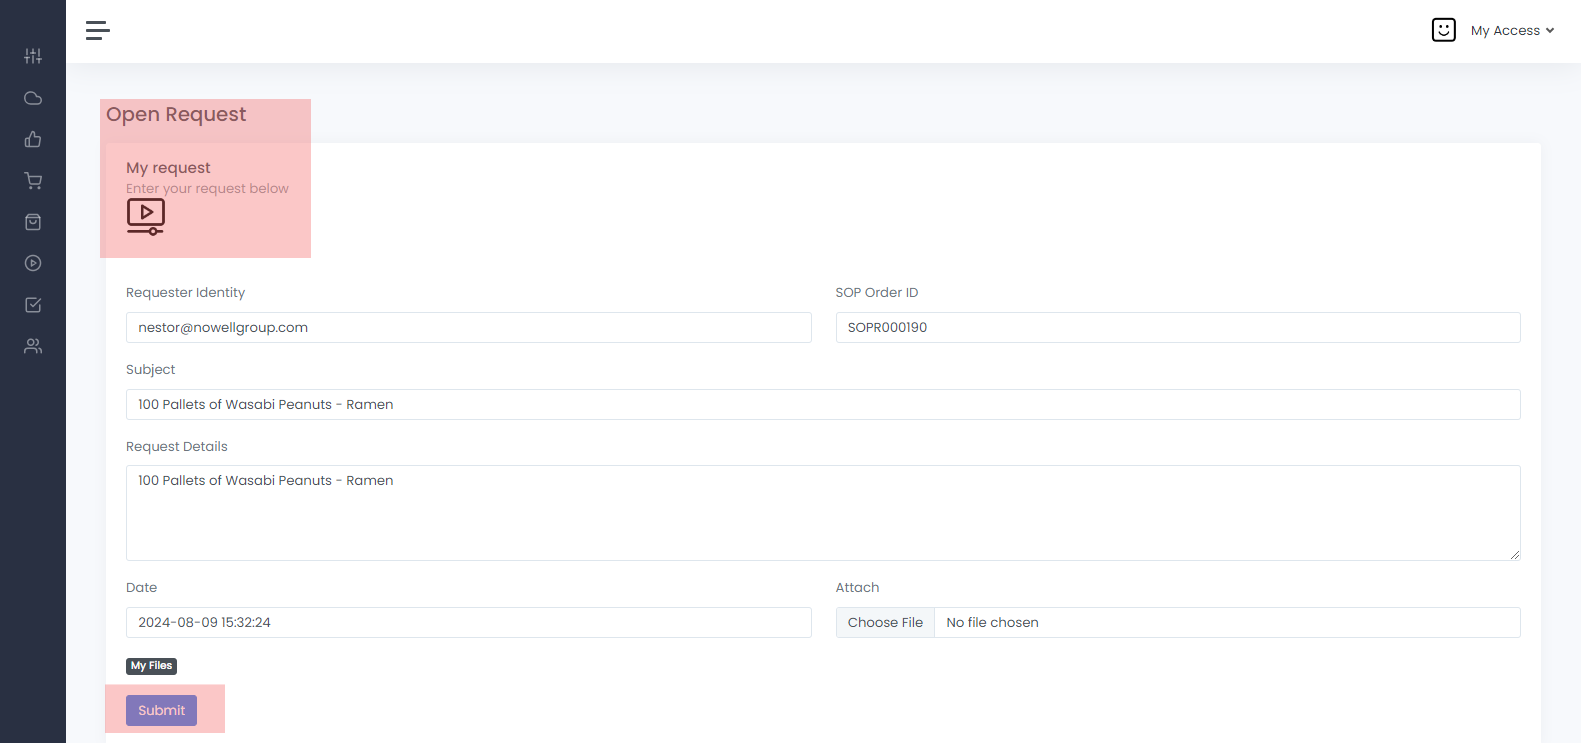Focus the SOP Order ID field
1581x743 pixels.
click(x=1177, y=327)
